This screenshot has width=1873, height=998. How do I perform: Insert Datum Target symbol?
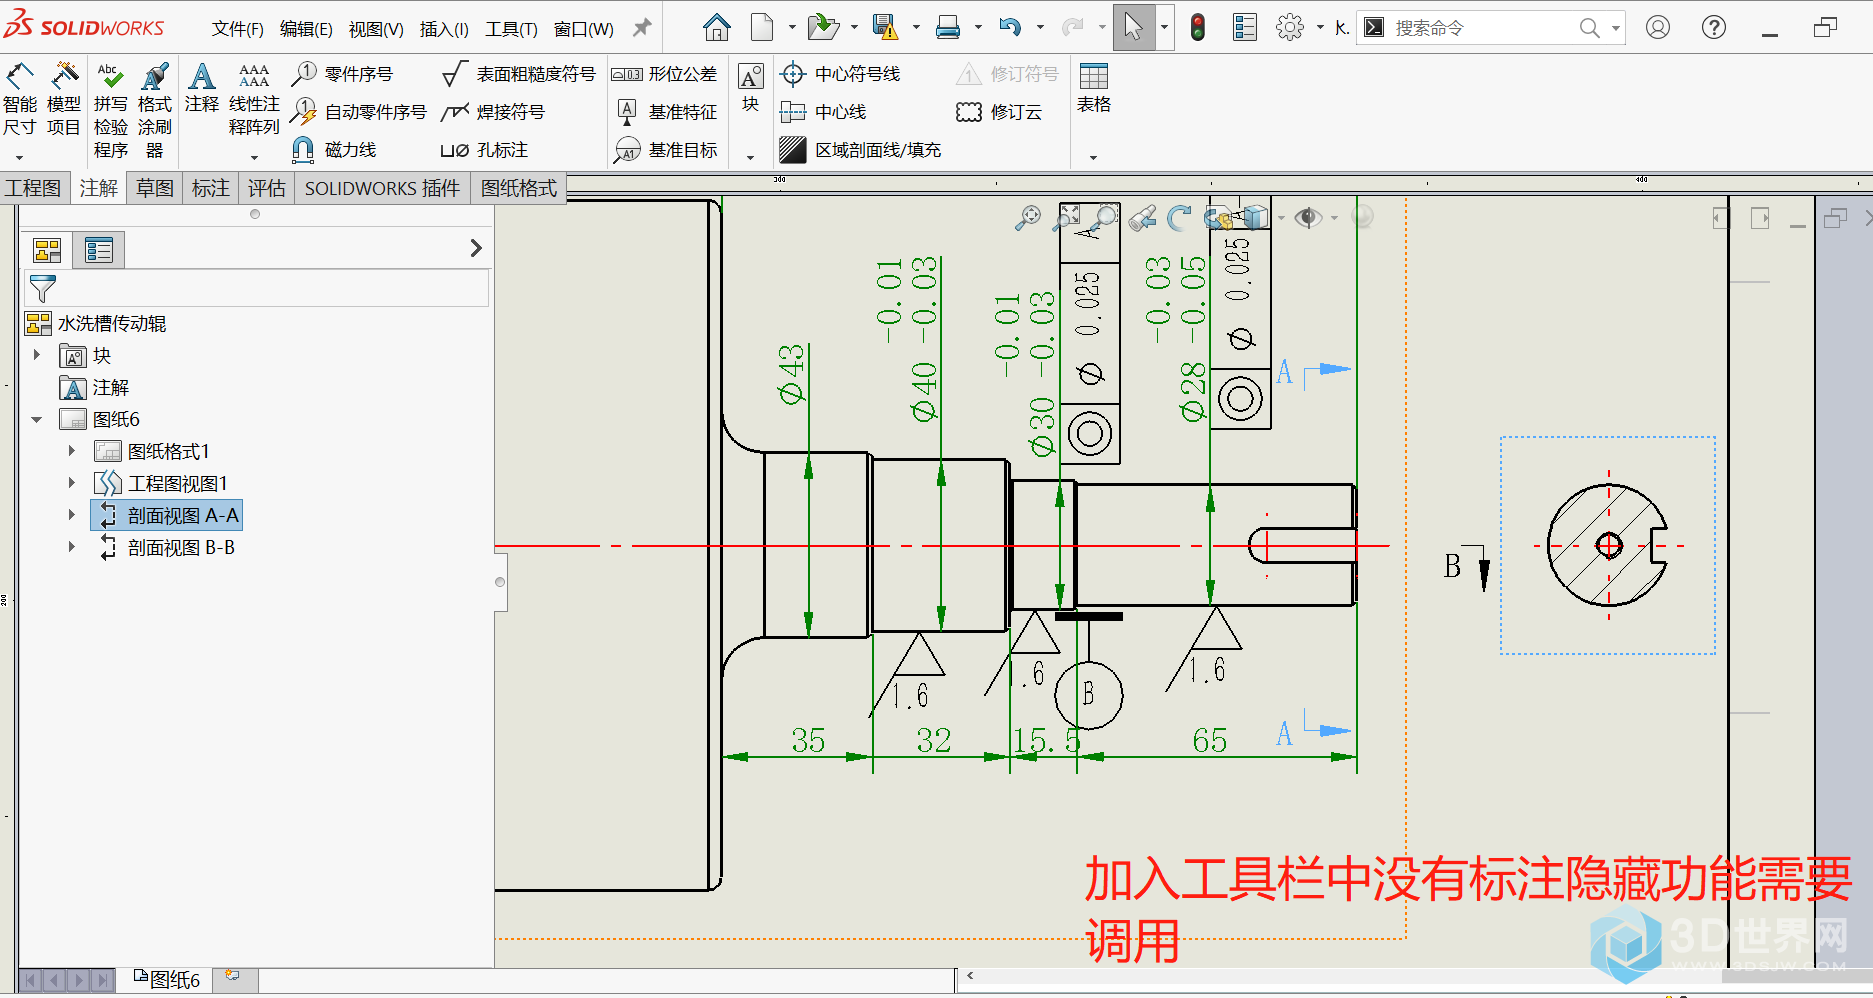click(664, 150)
